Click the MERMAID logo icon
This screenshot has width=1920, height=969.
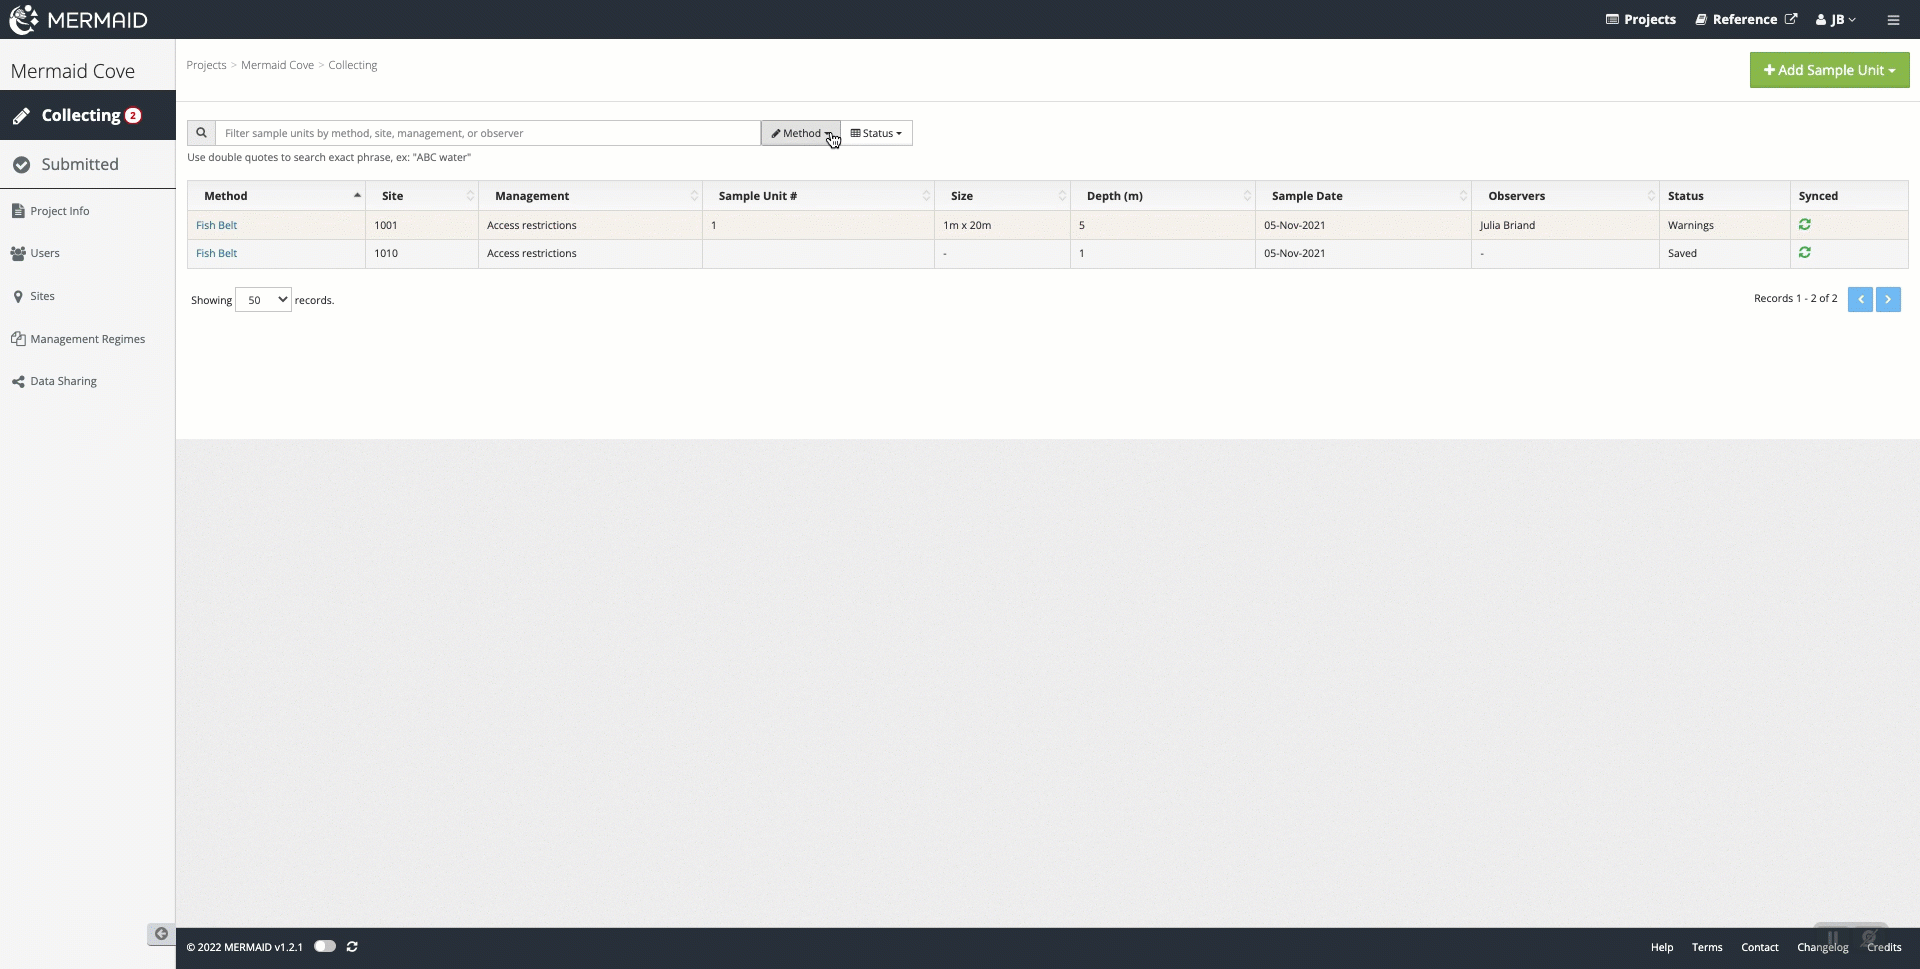[x=24, y=19]
